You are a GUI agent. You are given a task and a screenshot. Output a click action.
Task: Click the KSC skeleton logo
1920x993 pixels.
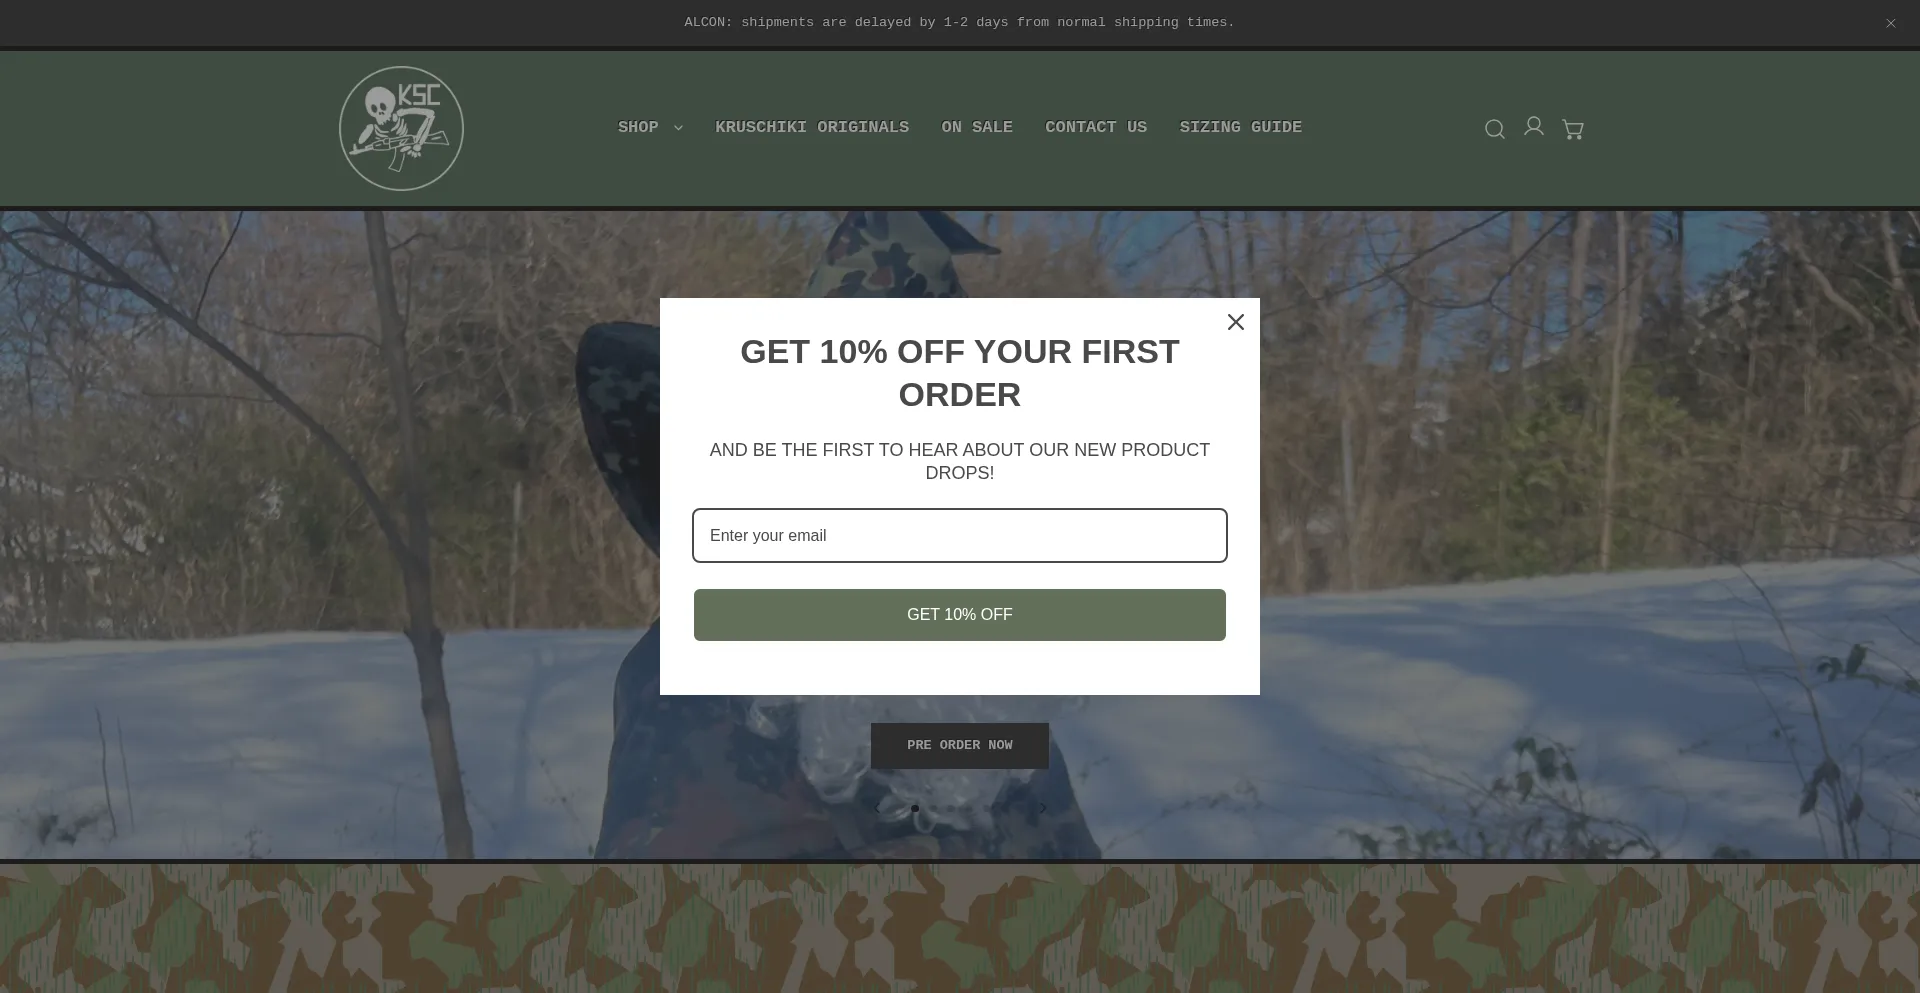point(401,128)
